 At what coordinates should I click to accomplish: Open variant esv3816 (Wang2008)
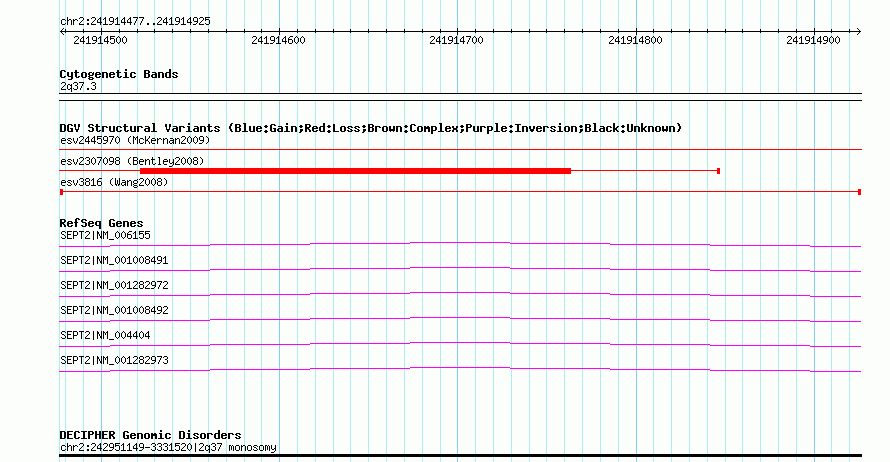pyautogui.click(x=114, y=182)
